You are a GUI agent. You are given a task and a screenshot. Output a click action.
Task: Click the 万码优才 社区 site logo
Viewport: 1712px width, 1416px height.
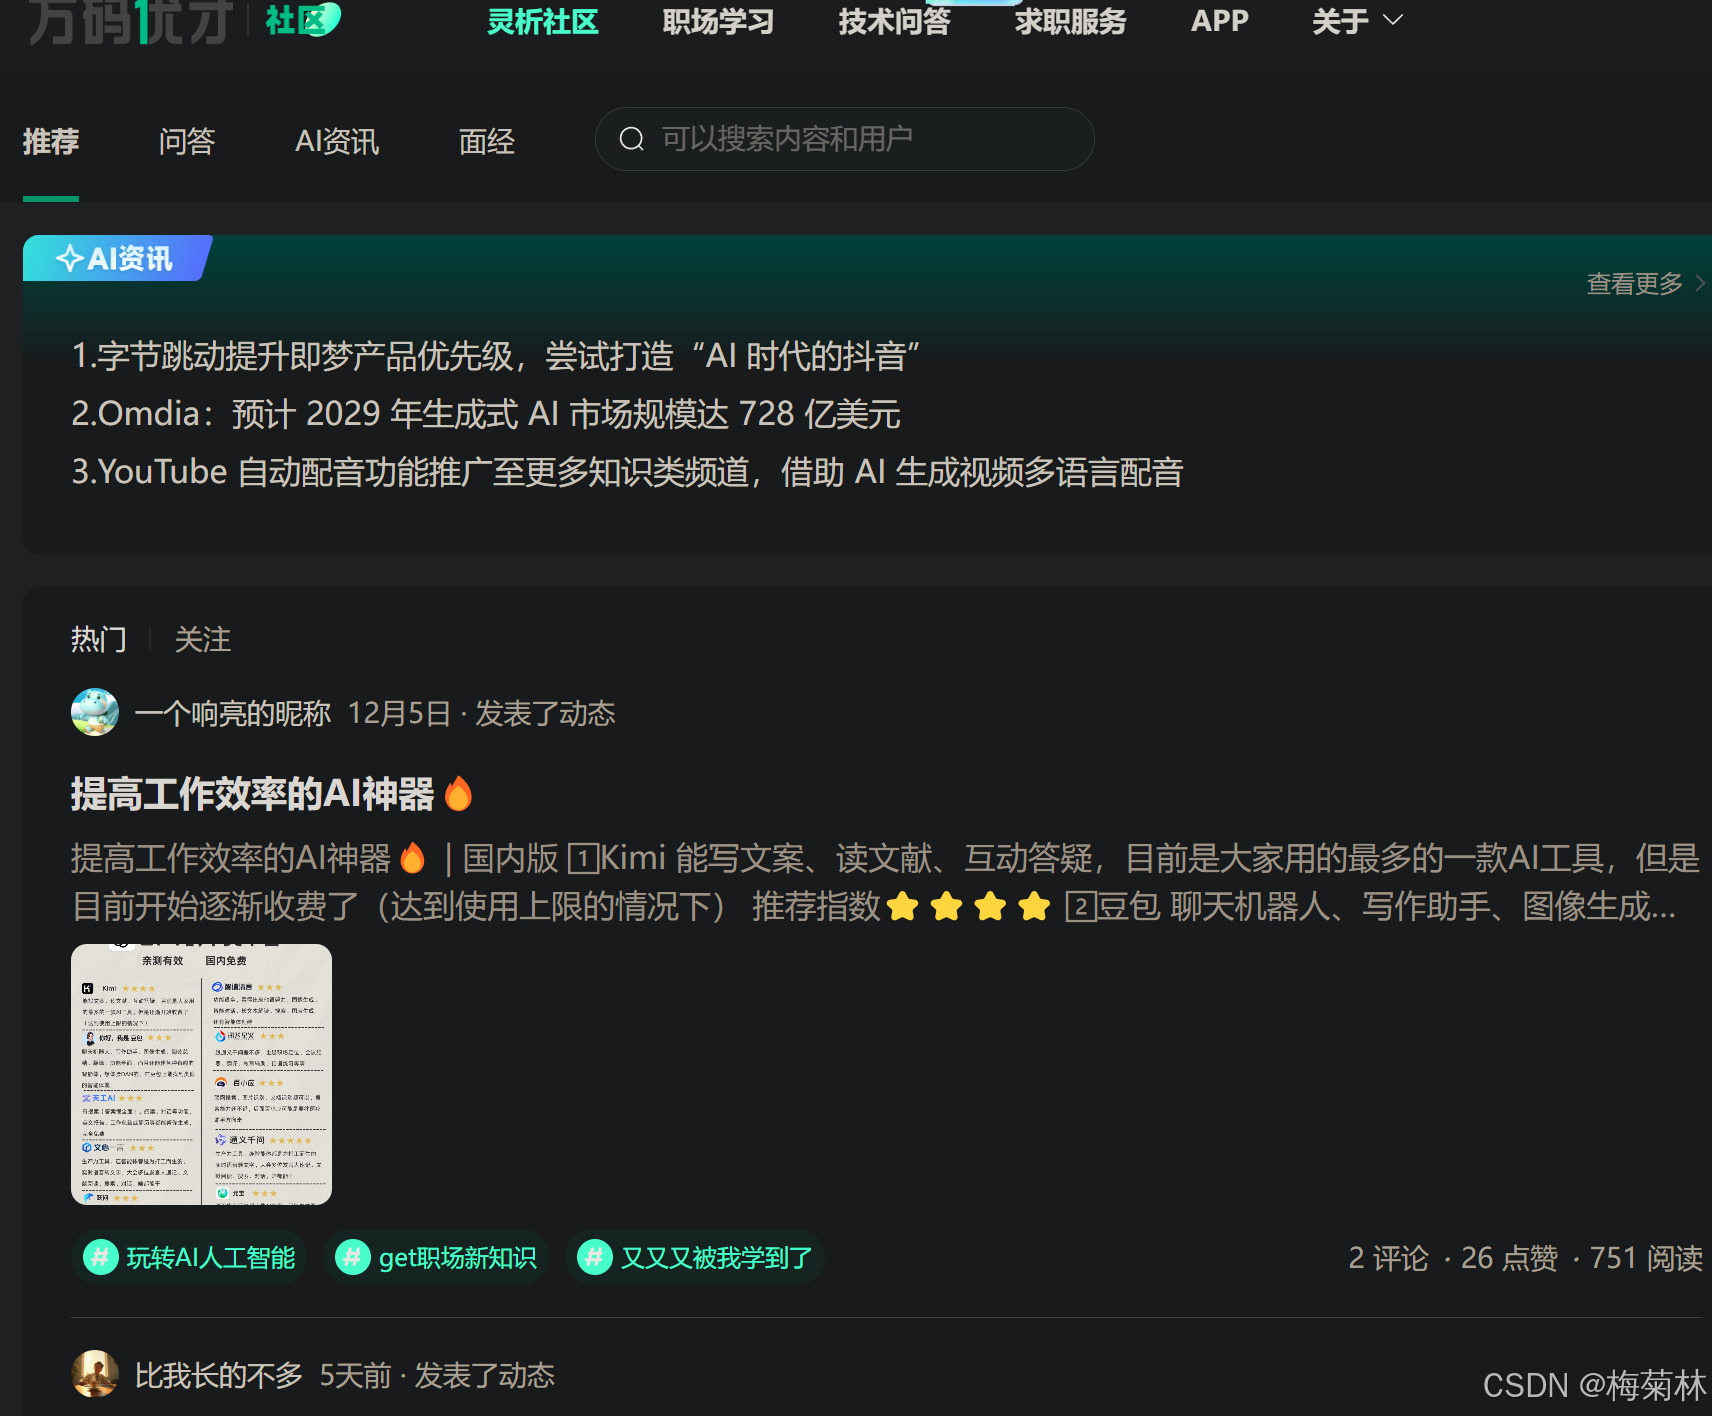[x=185, y=20]
